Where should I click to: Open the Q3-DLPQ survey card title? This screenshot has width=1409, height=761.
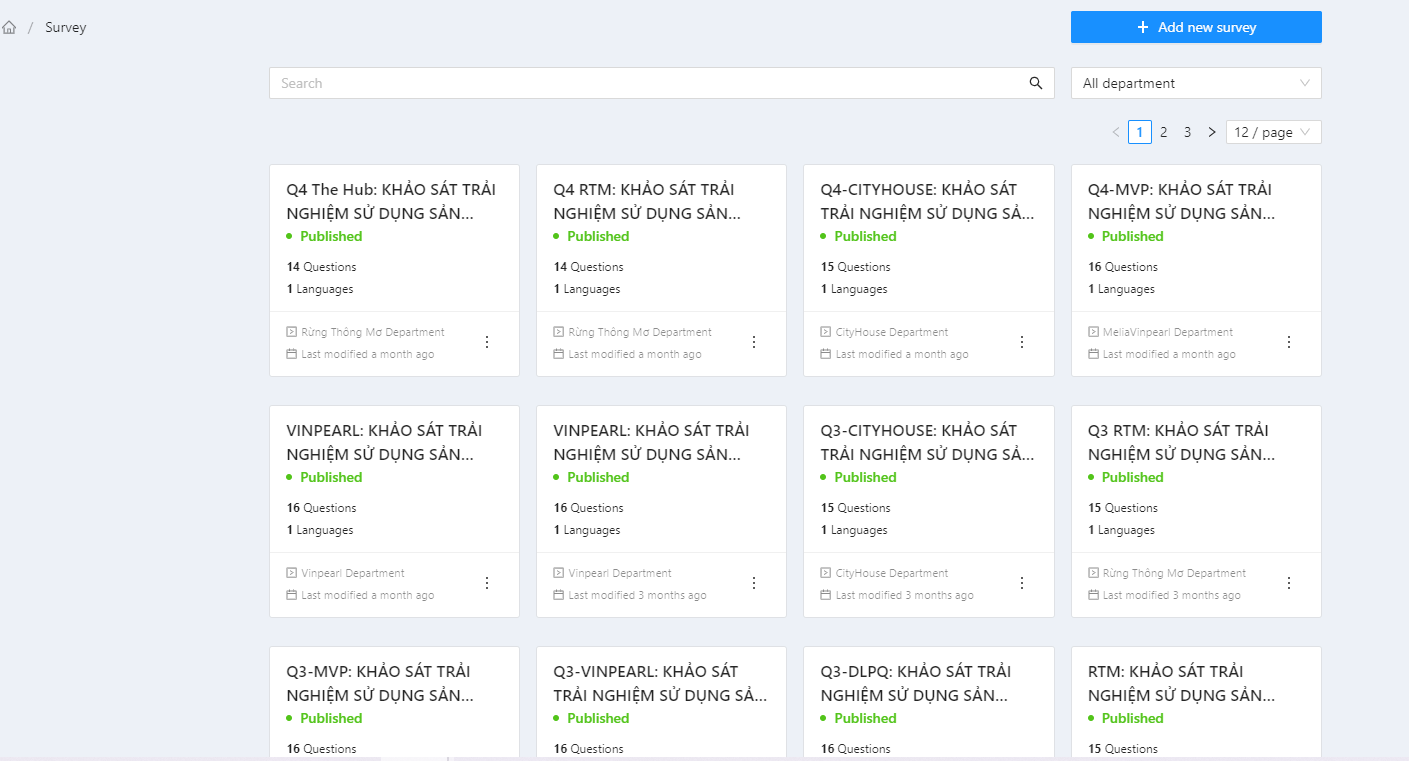[x=915, y=683]
